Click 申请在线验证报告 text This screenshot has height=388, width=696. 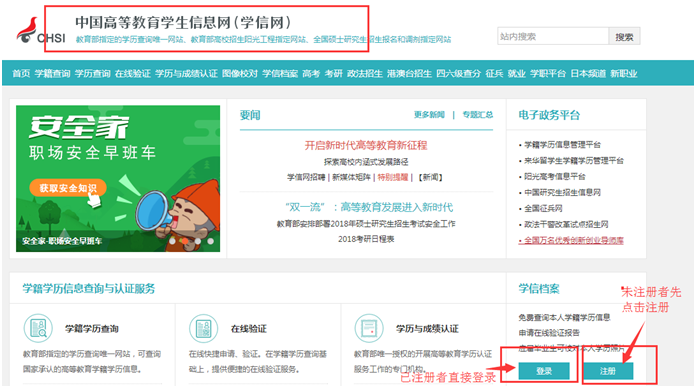click(x=549, y=333)
